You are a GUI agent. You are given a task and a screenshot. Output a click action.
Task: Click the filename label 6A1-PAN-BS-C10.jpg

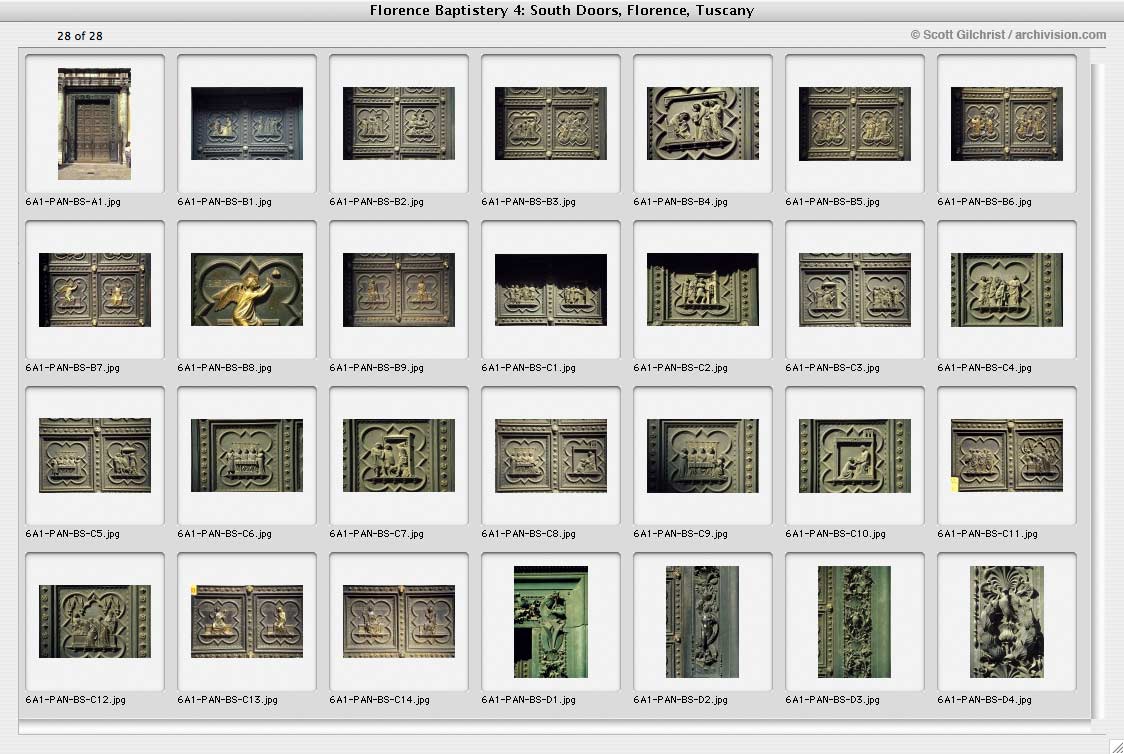(x=835, y=534)
